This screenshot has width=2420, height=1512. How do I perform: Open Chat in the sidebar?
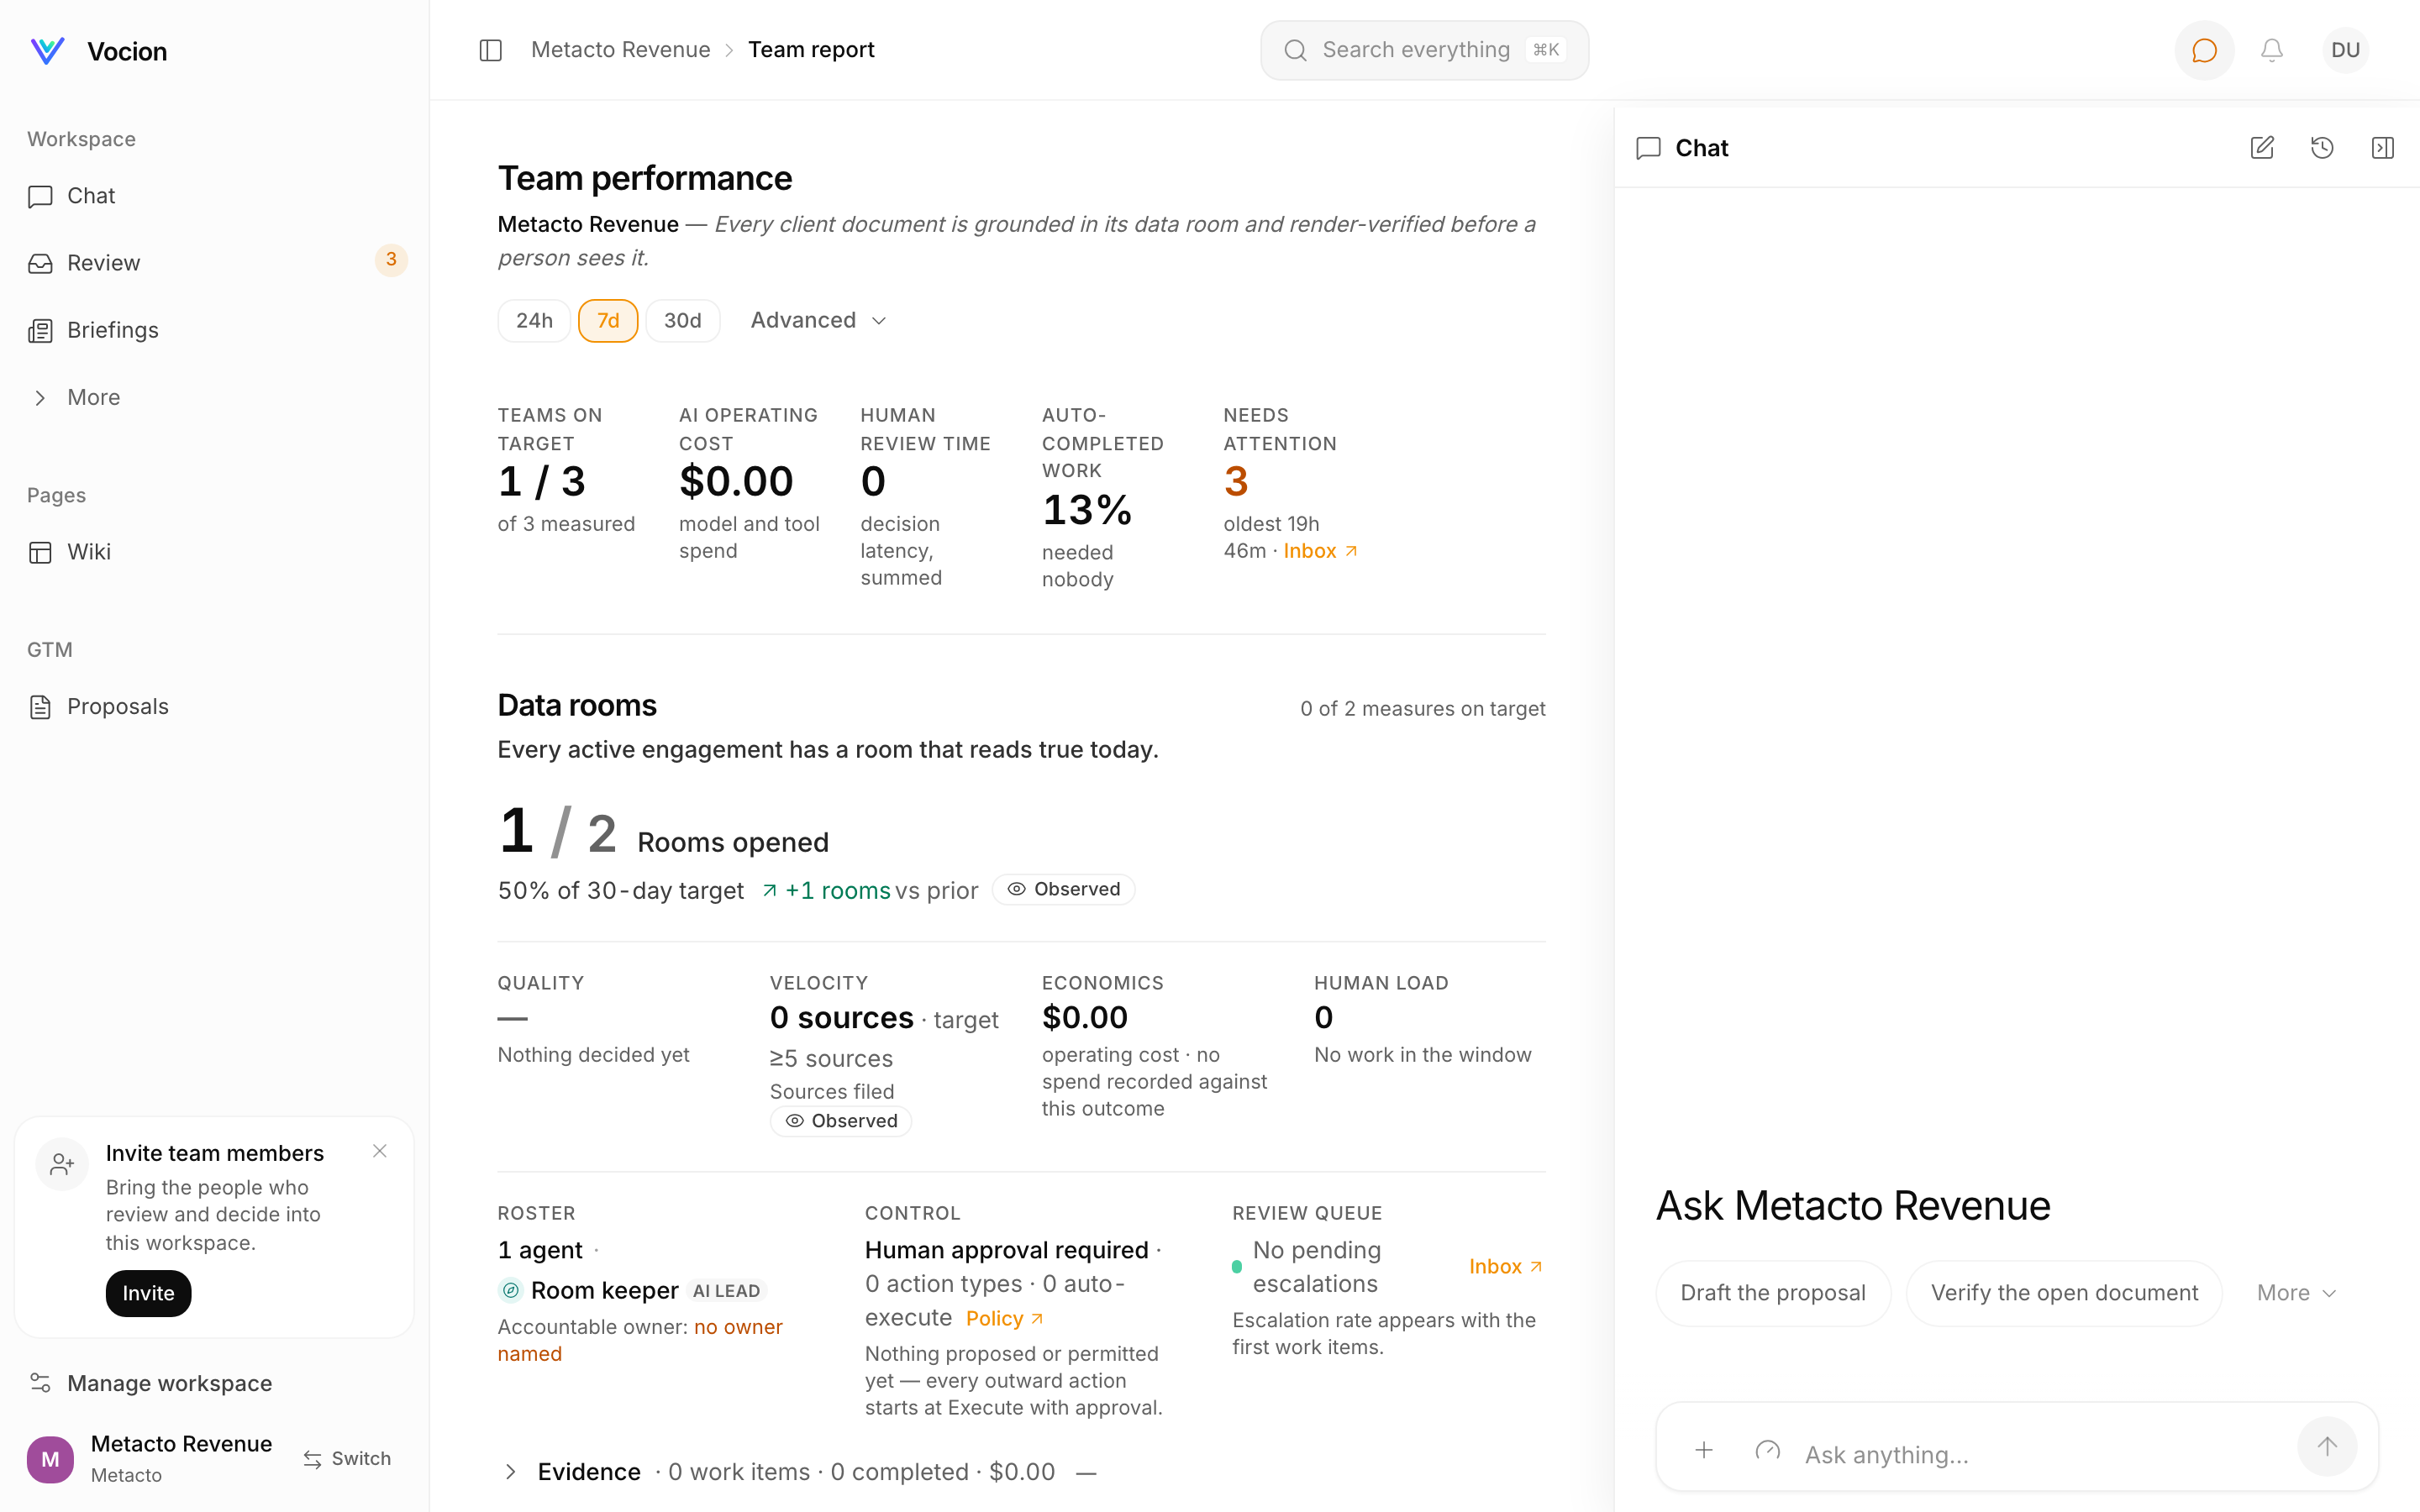[214, 196]
